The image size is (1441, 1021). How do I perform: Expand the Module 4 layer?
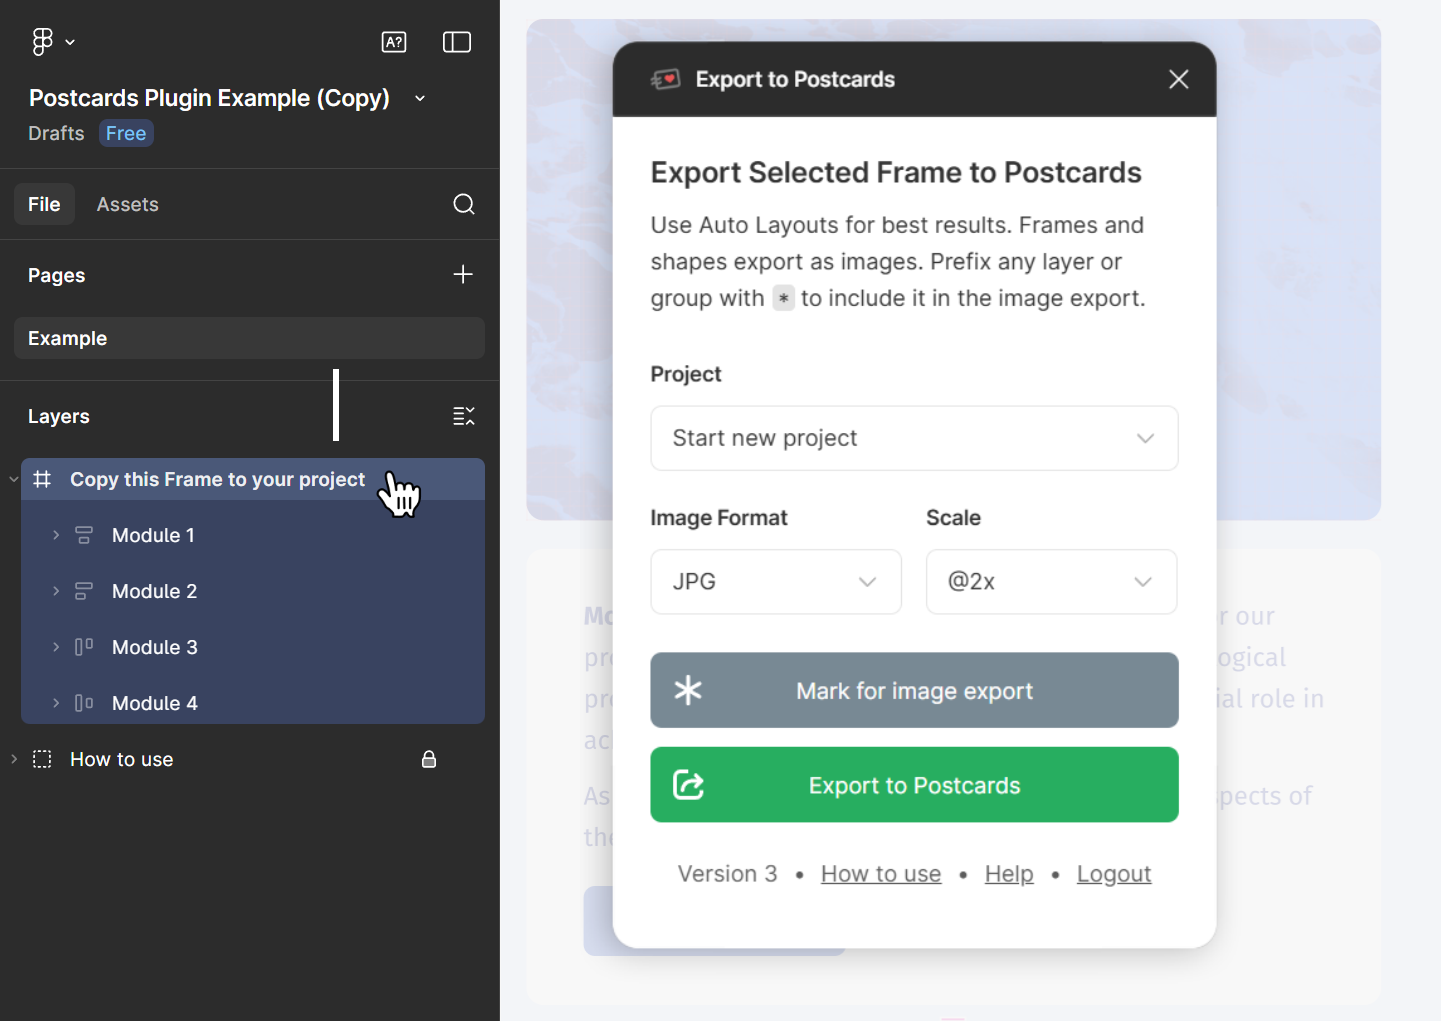(56, 703)
